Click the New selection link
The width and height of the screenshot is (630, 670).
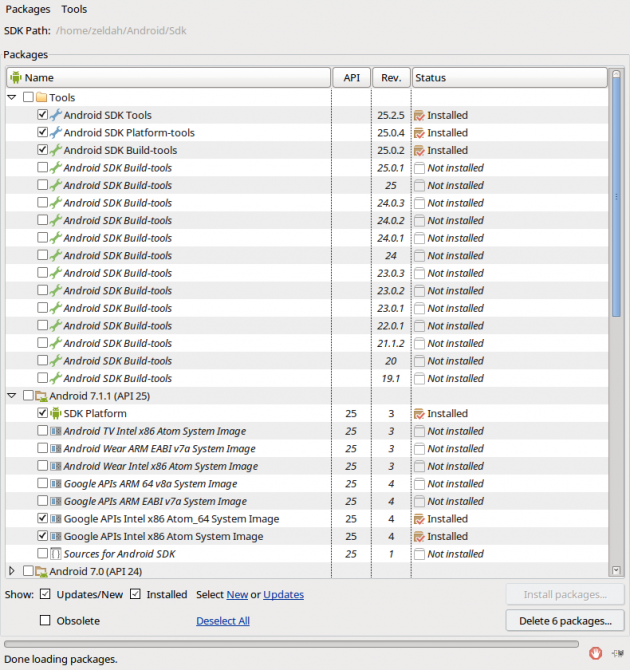click(237, 594)
